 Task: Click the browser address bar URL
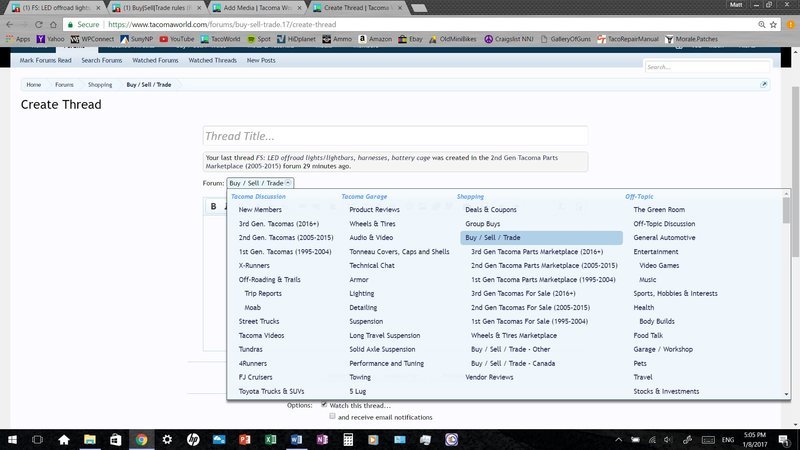(x=222, y=24)
